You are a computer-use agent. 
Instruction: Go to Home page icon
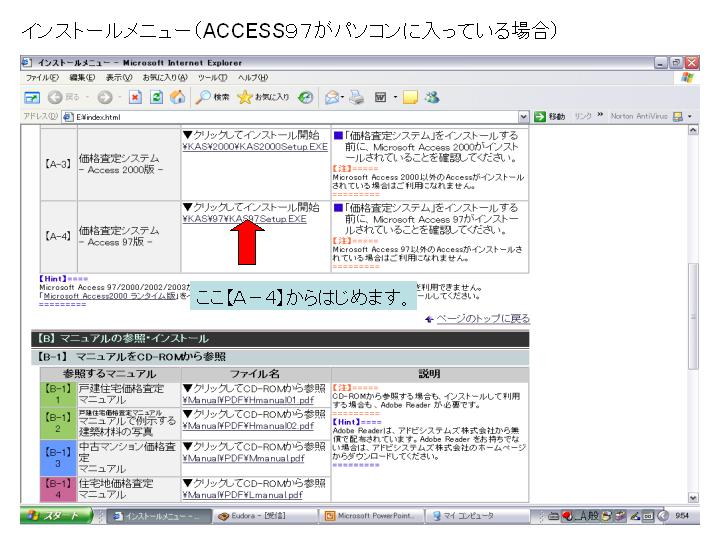tap(177, 97)
